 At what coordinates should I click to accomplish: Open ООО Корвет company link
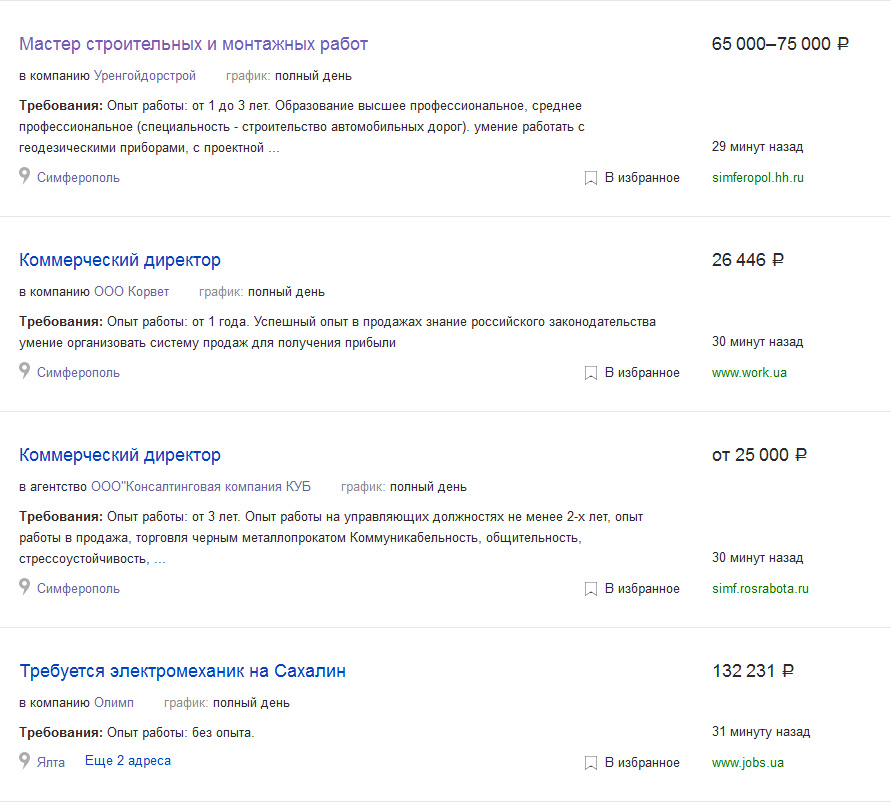tap(131, 292)
